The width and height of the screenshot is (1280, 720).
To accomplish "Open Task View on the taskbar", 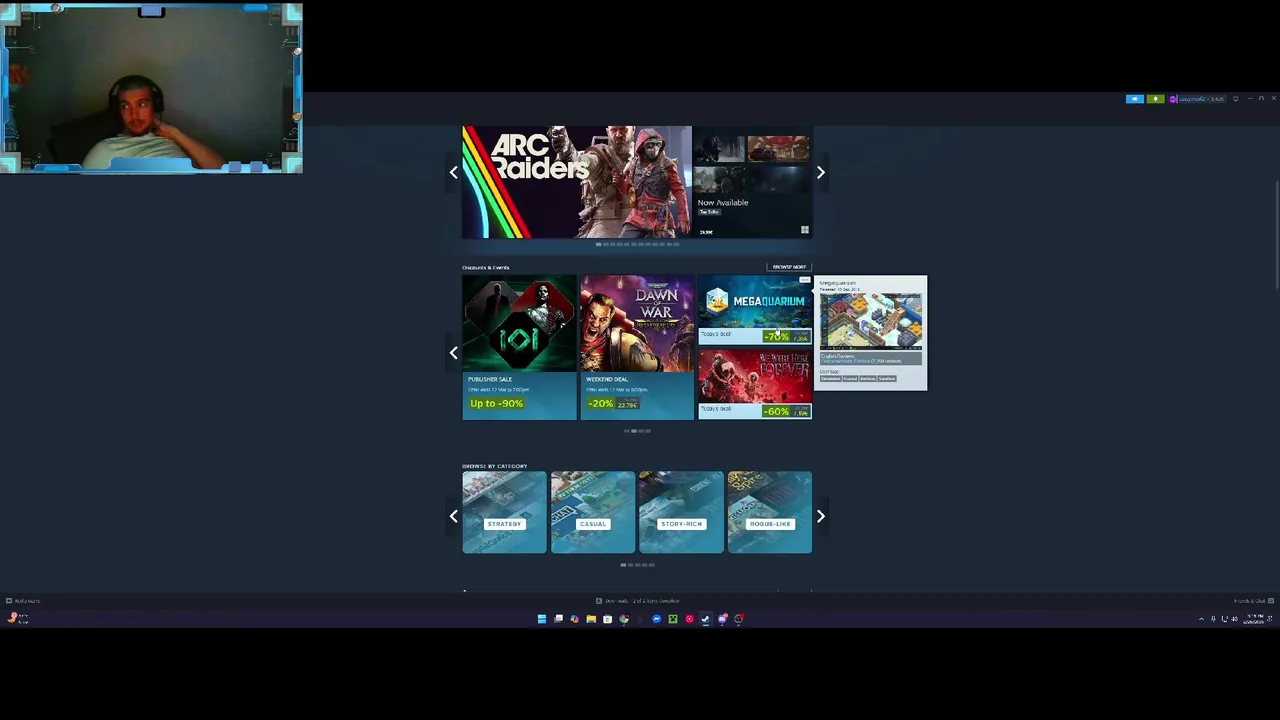I will click(558, 619).
